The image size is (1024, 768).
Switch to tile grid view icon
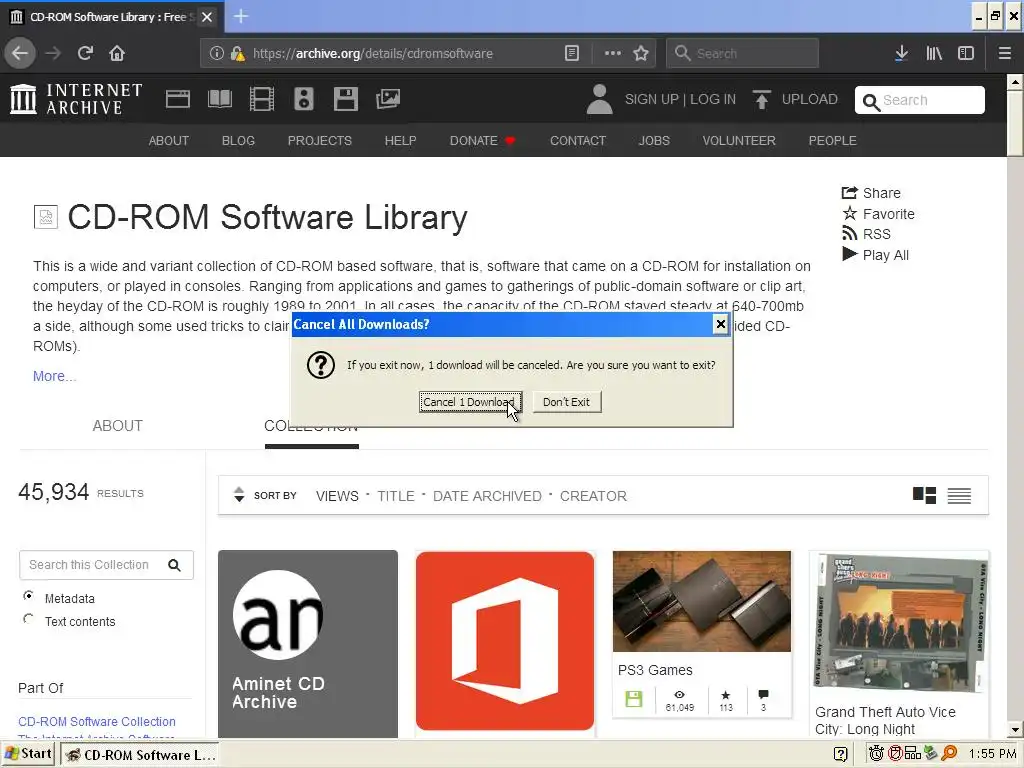[x=924, y=496]
